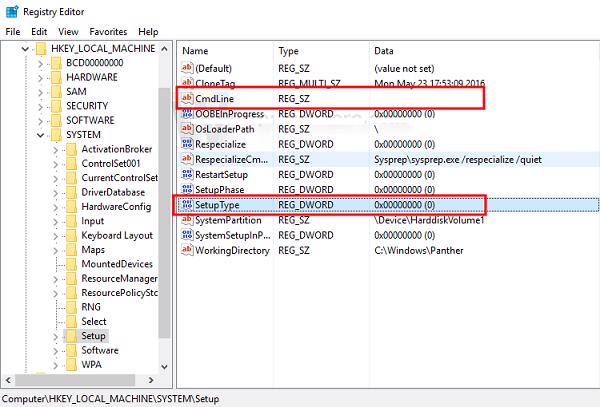This screenshot has height=407, width=600.
Task: Click the MountedDevices folder icon
Action: pyautogui.click(x=72, y=264)
